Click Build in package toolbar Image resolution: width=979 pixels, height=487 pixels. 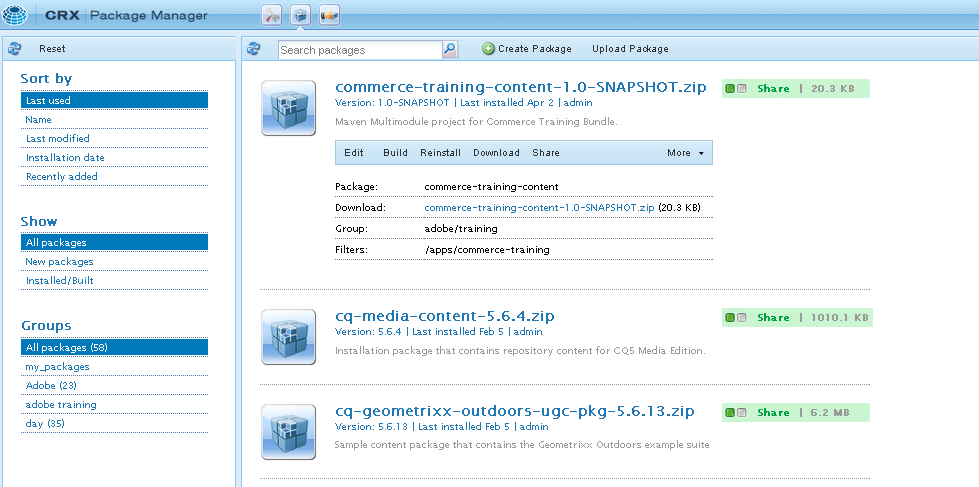pyautogui.click(x=395, y=152)
